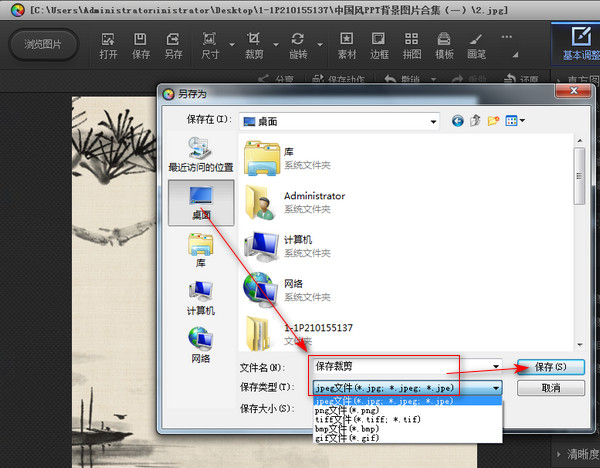Open the filename history dropdown arrow

pos(496,367)
